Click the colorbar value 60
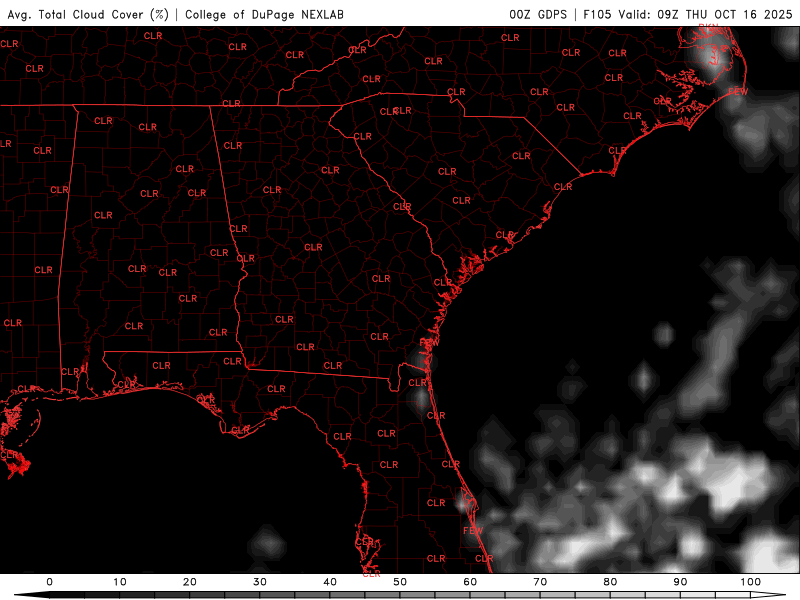 click(x=470, y=582)
